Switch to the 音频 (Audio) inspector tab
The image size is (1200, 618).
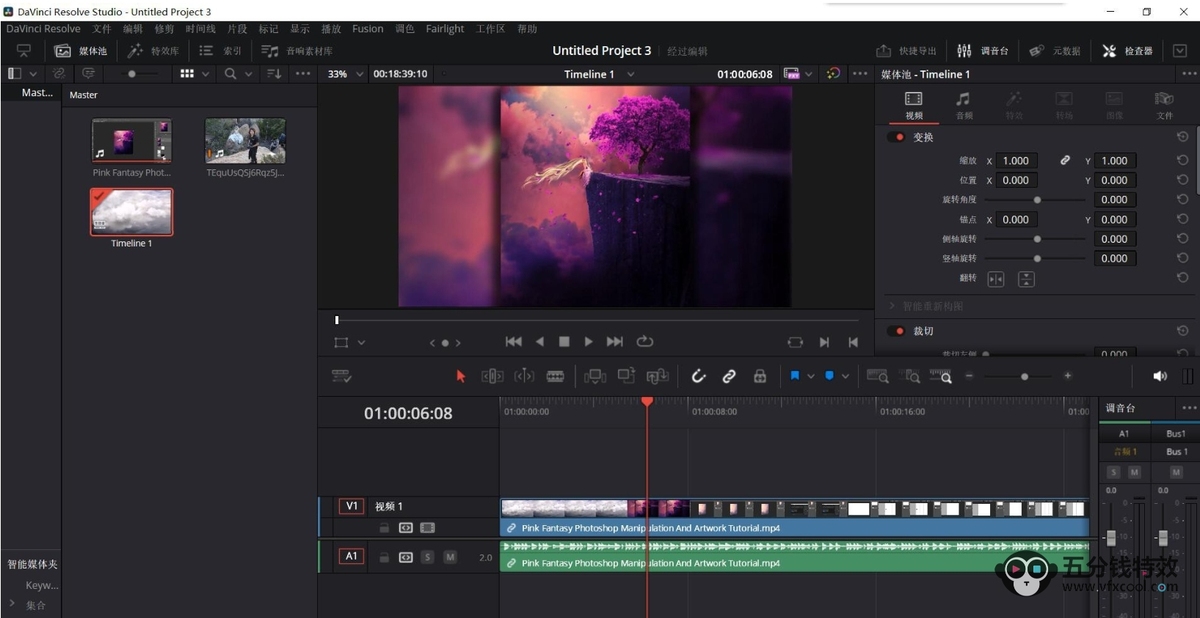tap(963, 104)
